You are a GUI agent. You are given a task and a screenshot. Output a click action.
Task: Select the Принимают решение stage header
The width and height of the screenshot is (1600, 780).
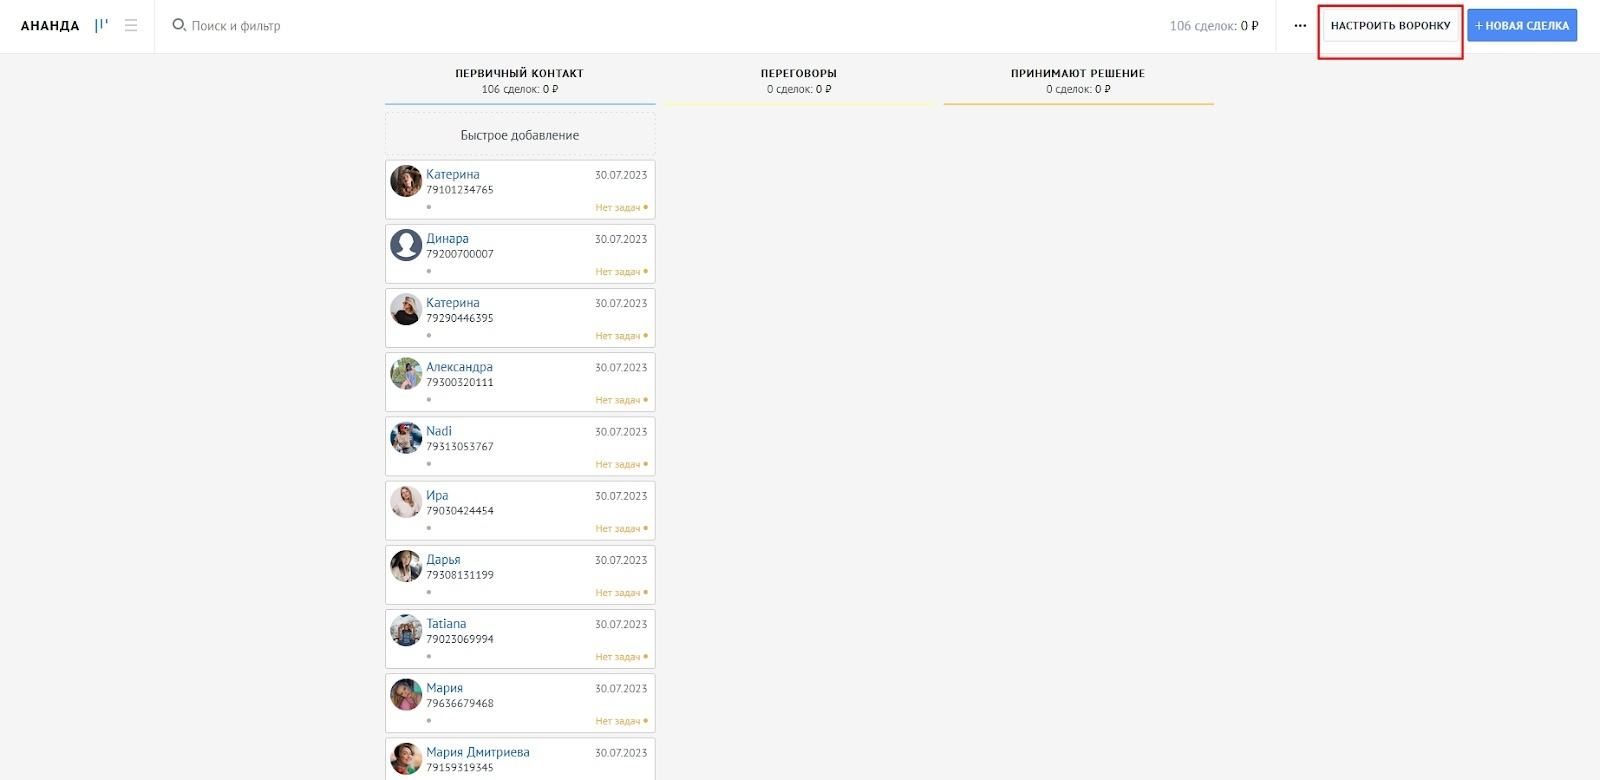[x=1077, y=73]
